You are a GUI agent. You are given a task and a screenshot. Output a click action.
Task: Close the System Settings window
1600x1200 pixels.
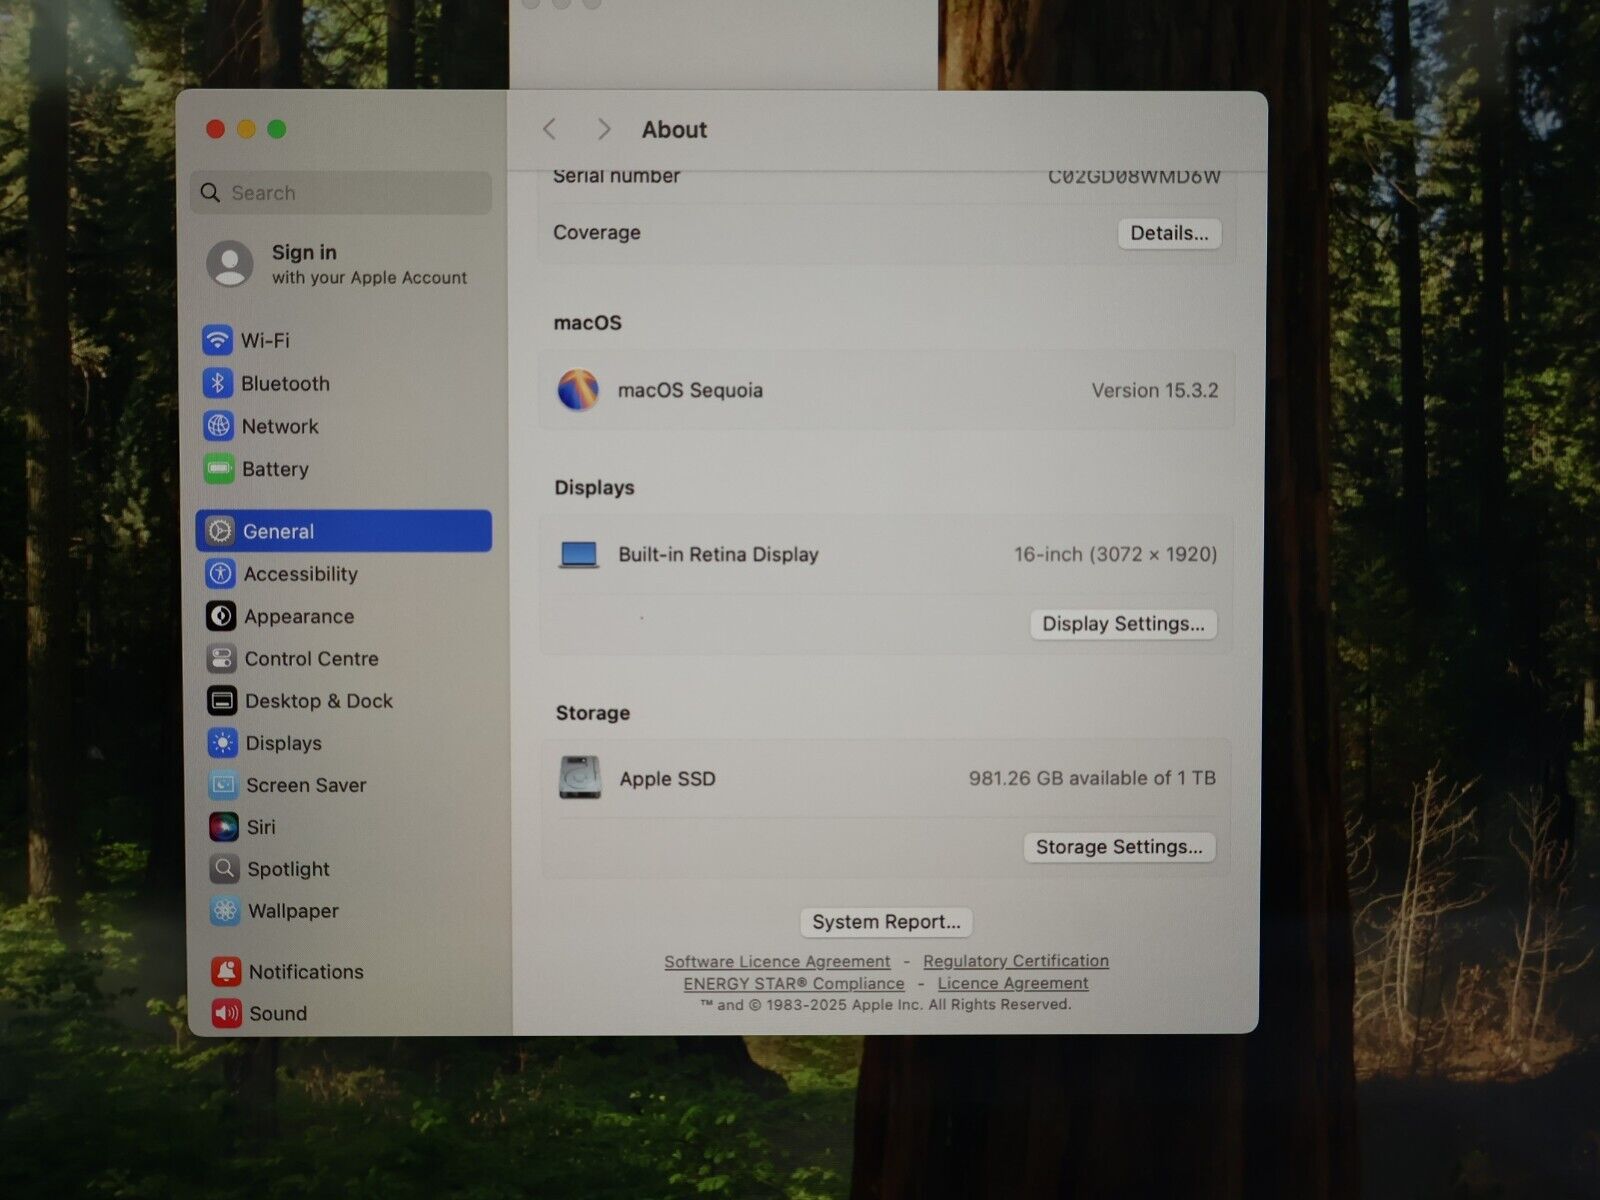click(x=215, y=129)
